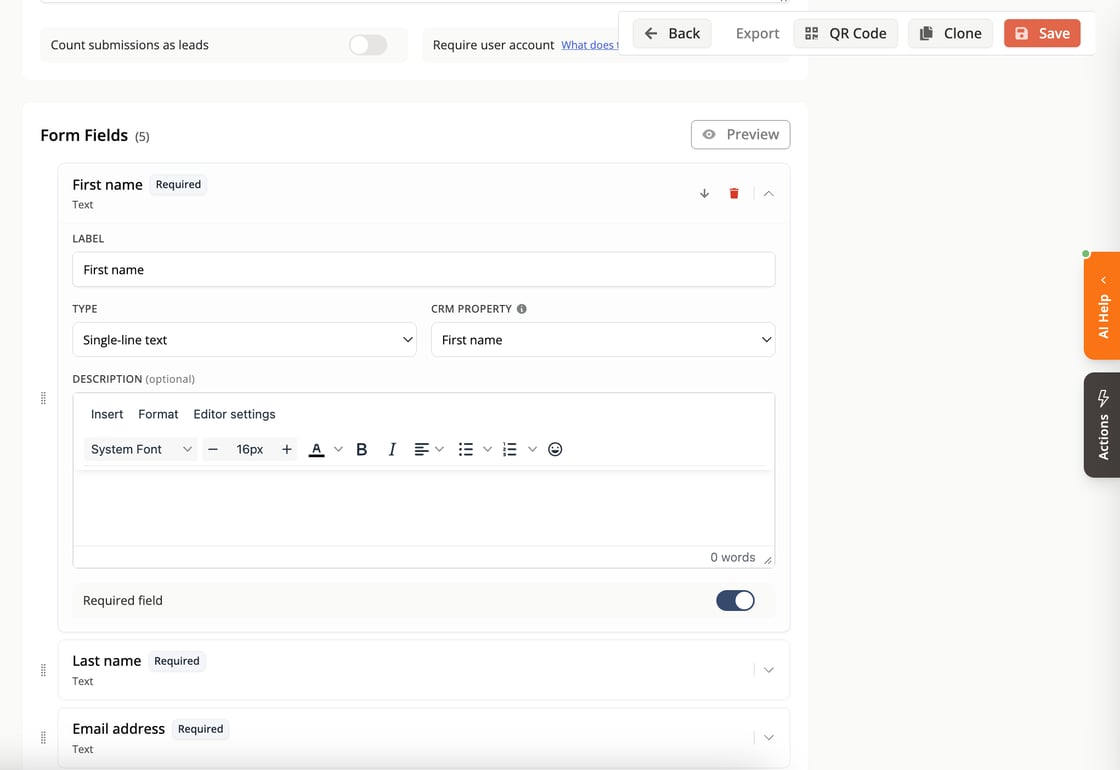Open the What does link

(x=589, y=45)
